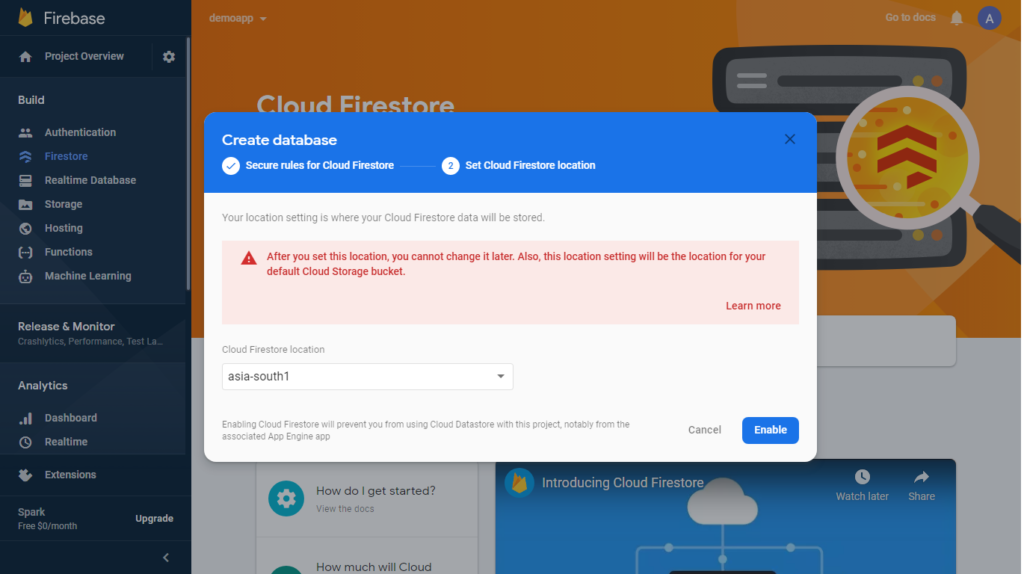Screen dimensions: 1024x574
Task: Click Introducing Cloud Firestore video title
Action: click(622, 483)
